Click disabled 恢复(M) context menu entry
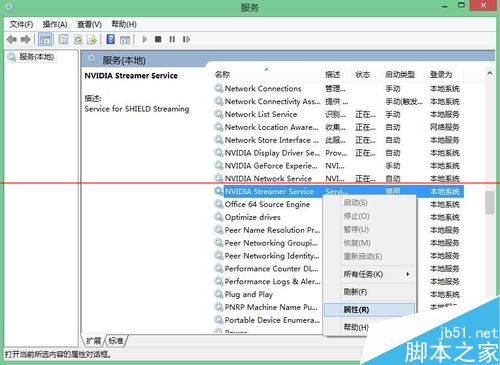The height and width of the screenshot is (365, 500). pos(370,243)
